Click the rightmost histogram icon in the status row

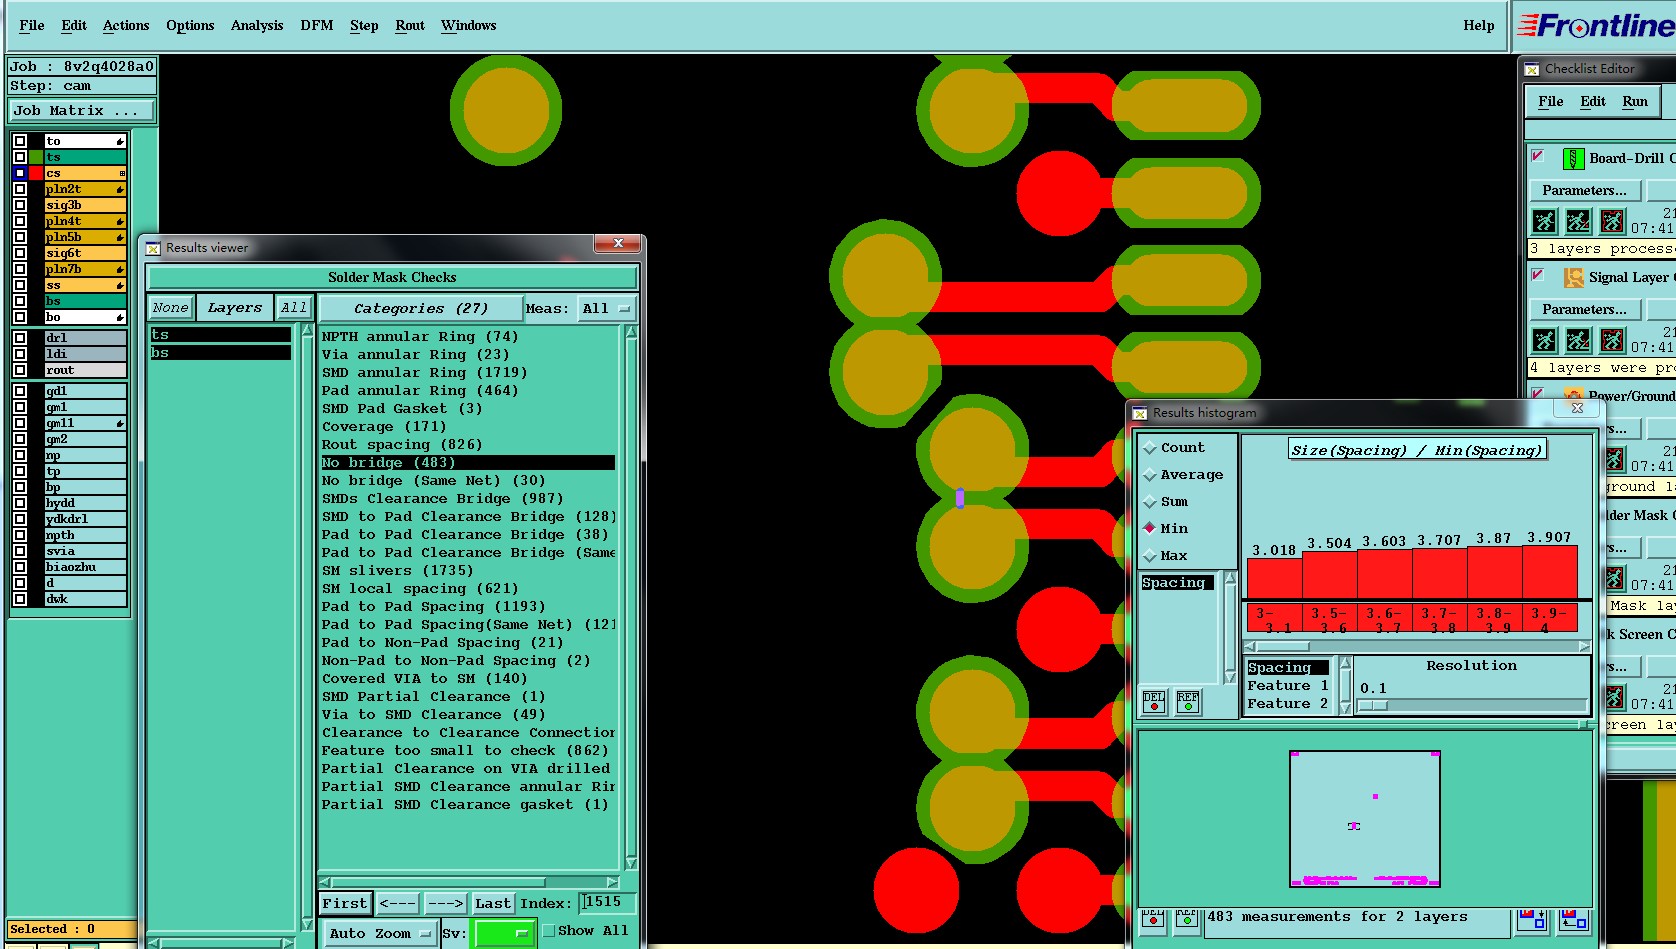click(1573, 918)
